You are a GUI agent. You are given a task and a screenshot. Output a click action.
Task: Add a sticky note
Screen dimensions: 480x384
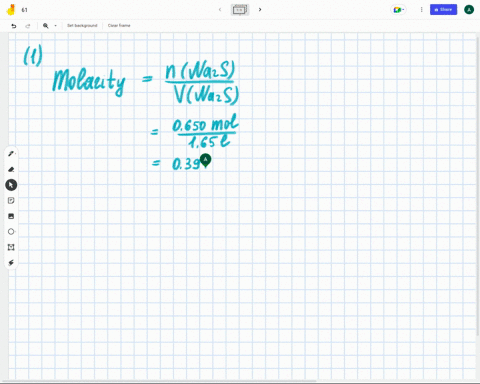[x=11, y=200]
